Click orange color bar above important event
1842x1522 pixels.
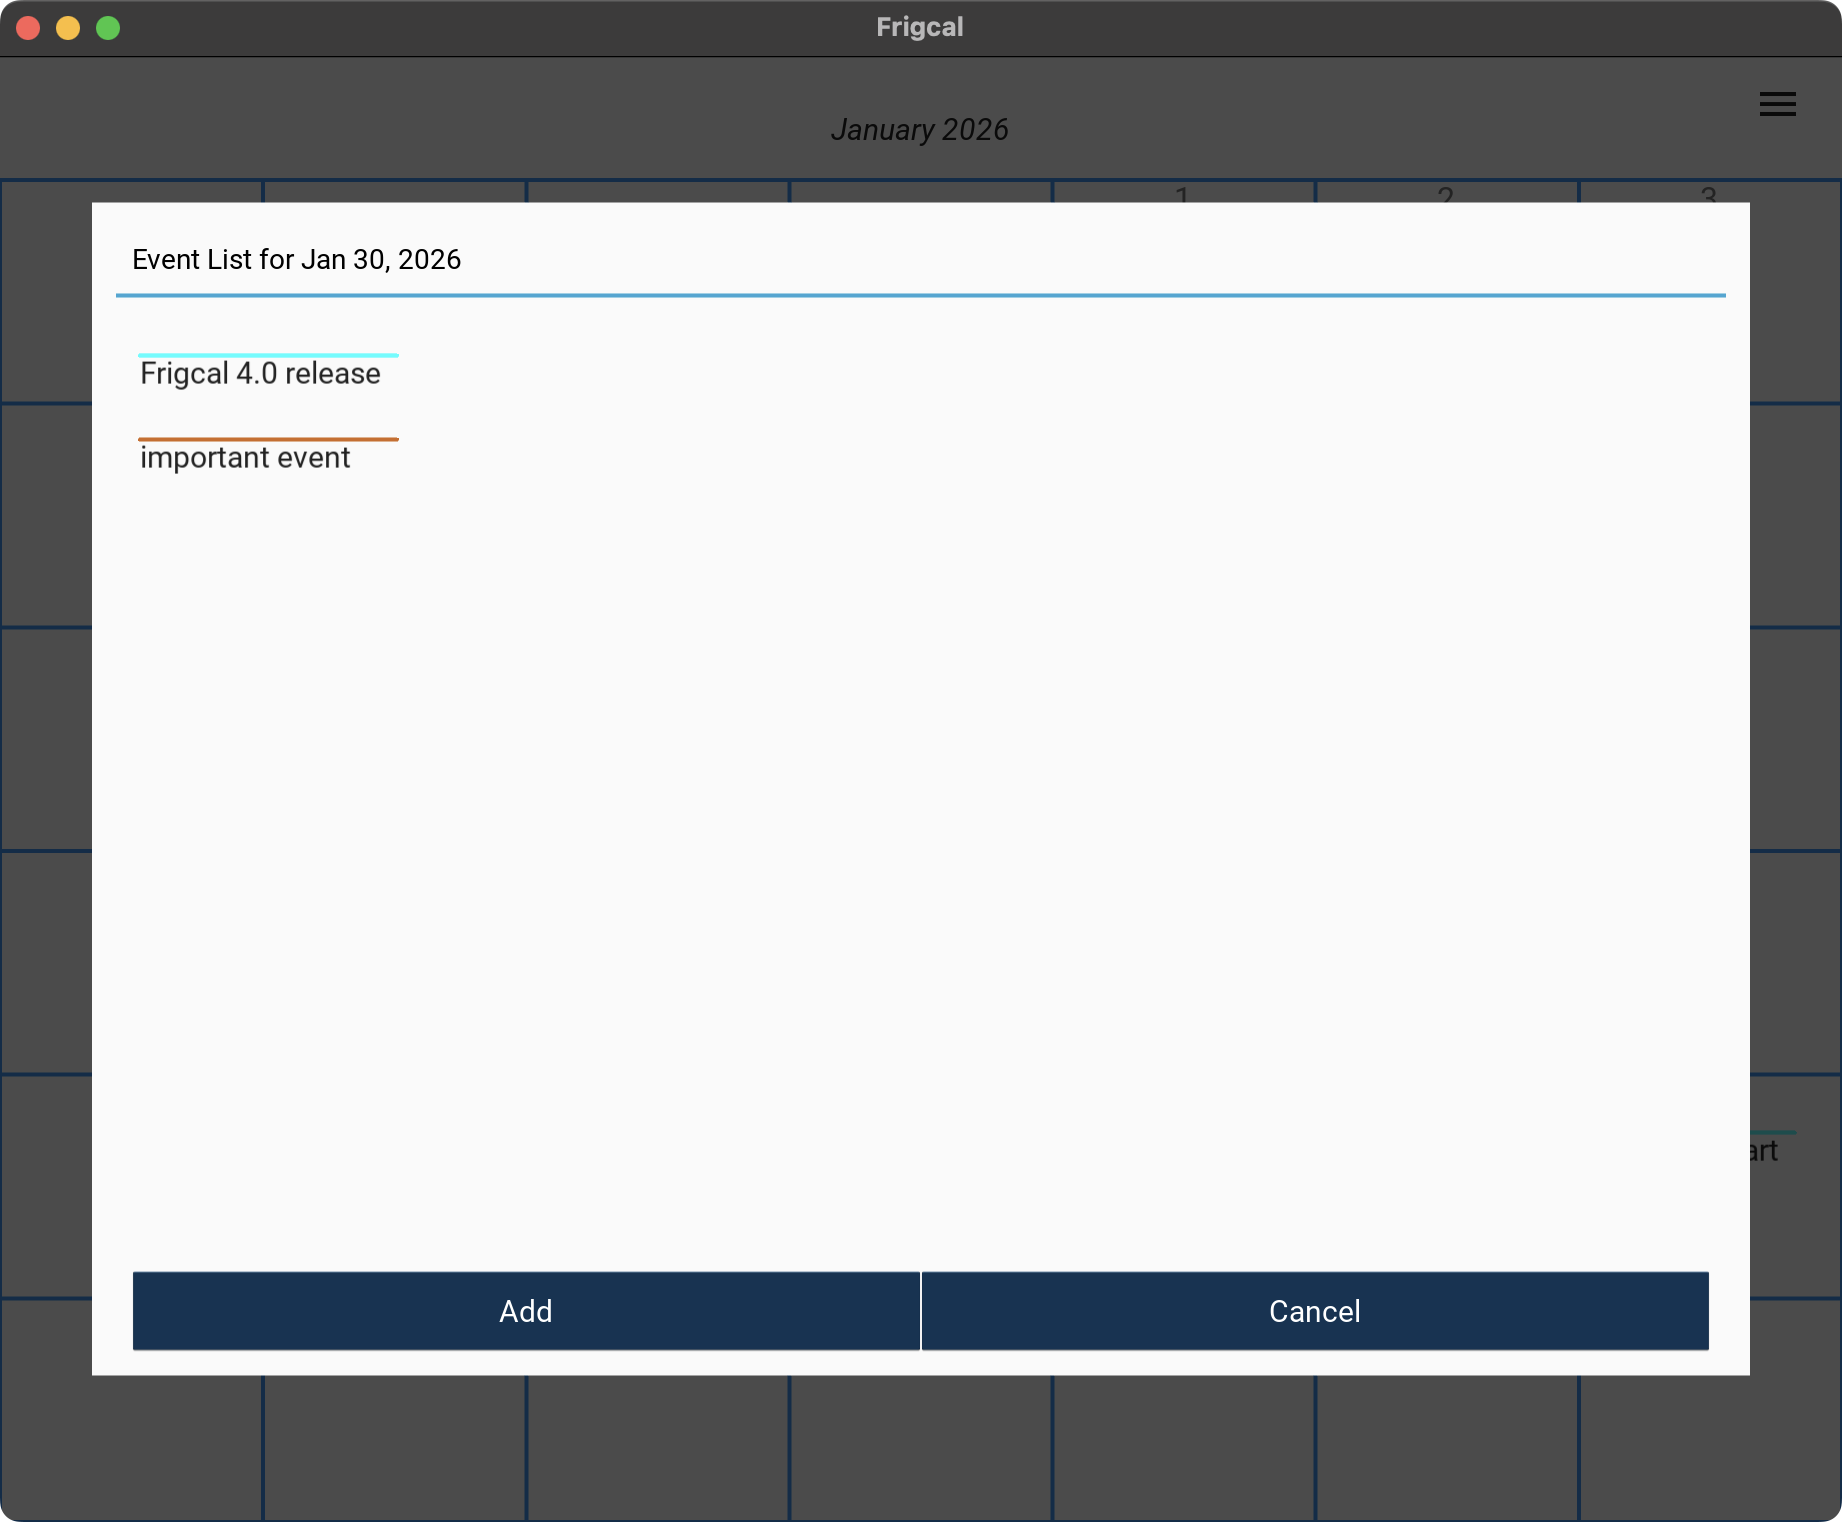(268, 439)
